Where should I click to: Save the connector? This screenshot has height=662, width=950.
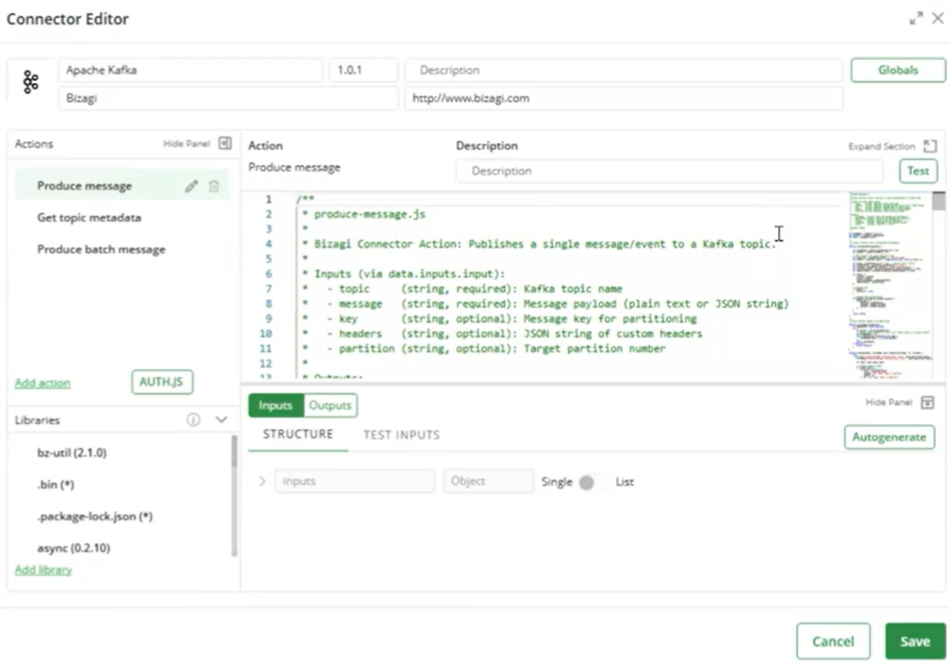(915, 641)
